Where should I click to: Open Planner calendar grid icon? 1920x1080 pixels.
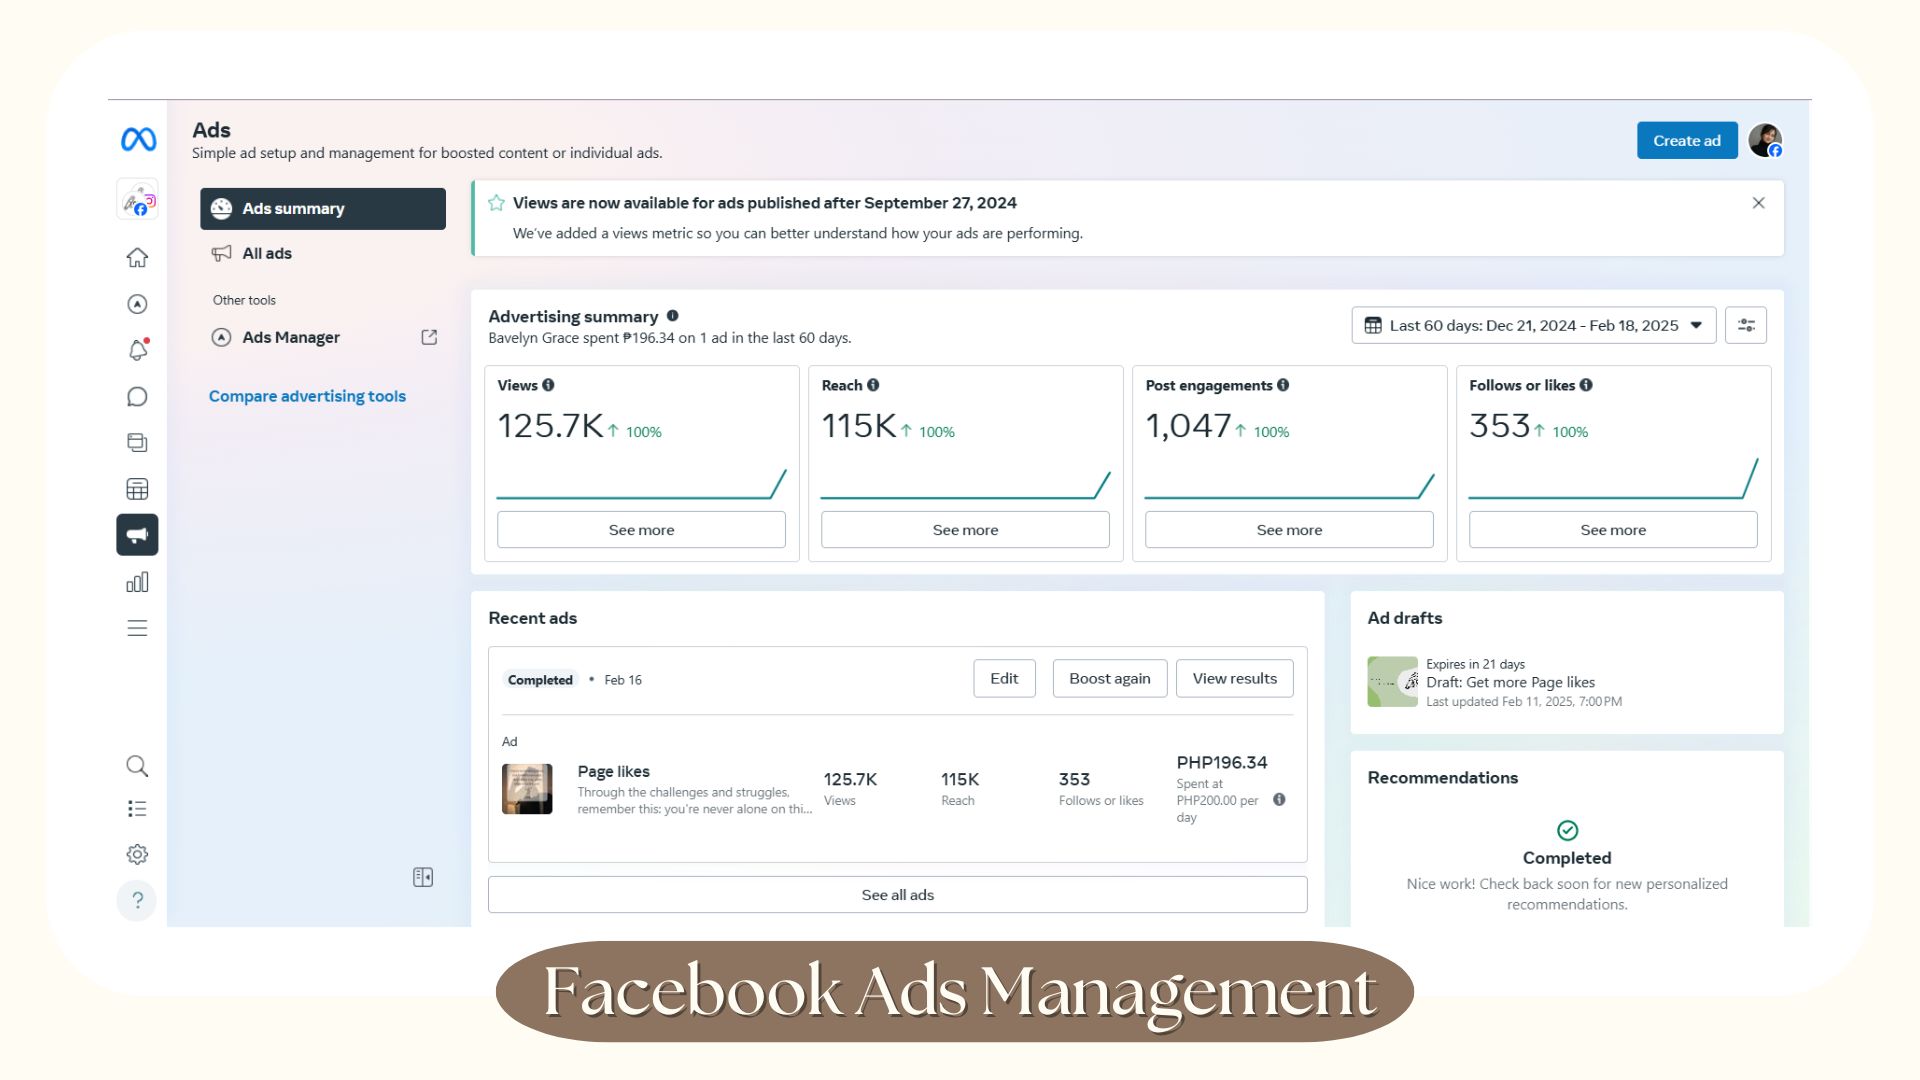(137, 489)
